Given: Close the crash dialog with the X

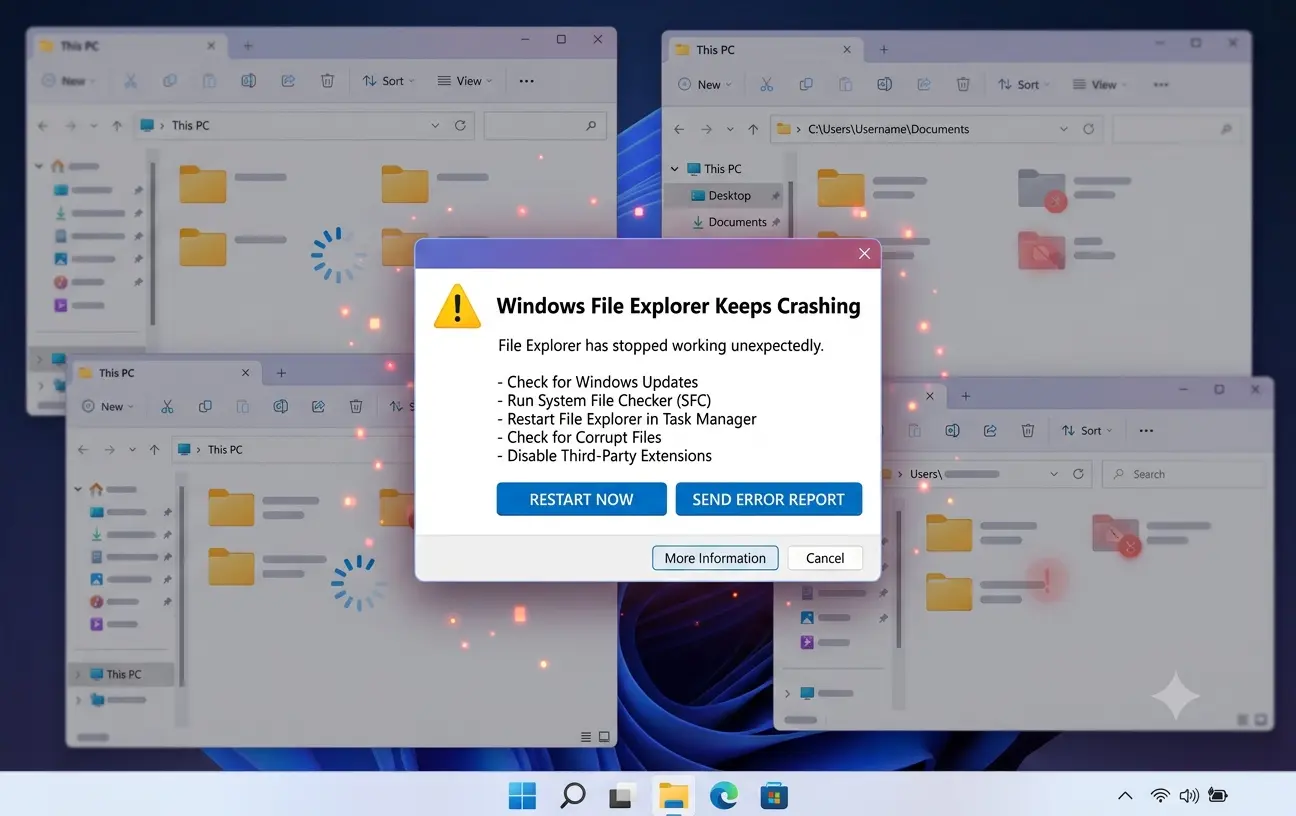Looking at the screenshot, I should pos(864,254).
